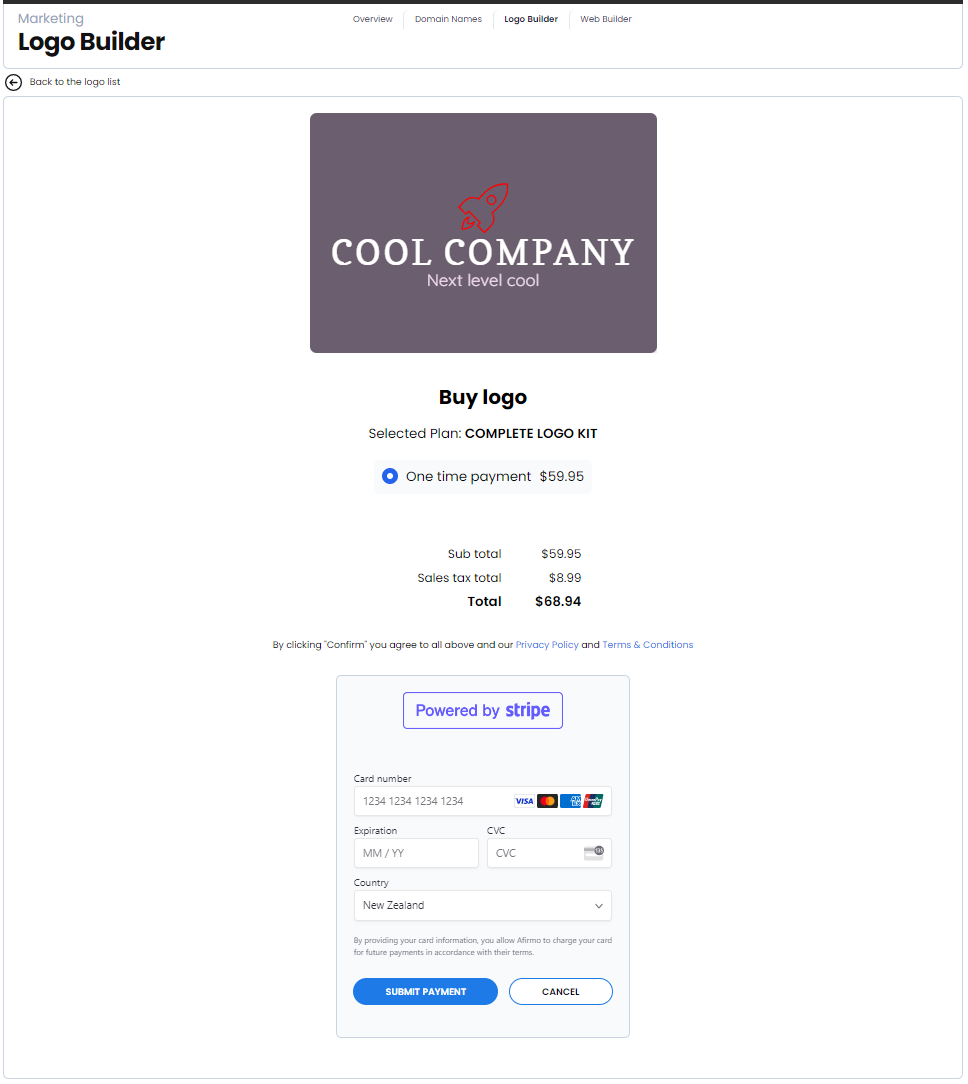This screenshot has height=1084, width=968.
Task: Switch to the Overview tab
Action: (x=373, y=19)
